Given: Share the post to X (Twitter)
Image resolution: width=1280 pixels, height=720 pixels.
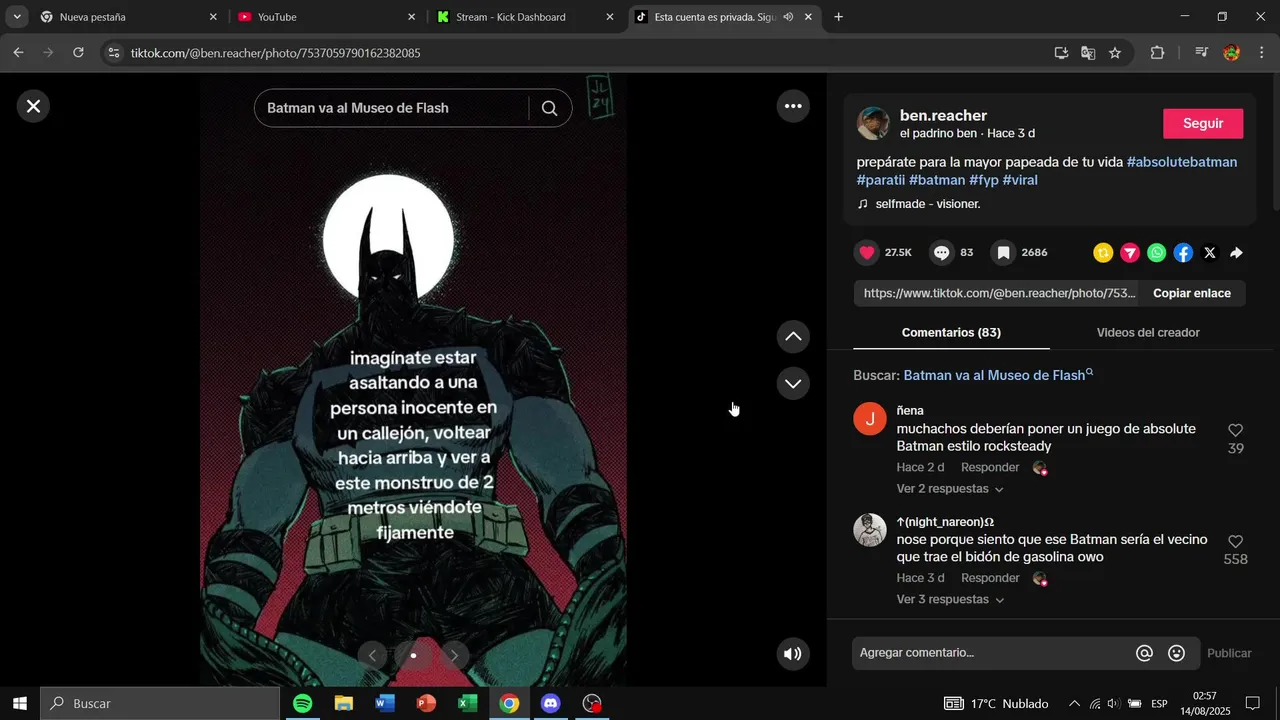Looking at the screenshot, I should [x=1210, y=253].
